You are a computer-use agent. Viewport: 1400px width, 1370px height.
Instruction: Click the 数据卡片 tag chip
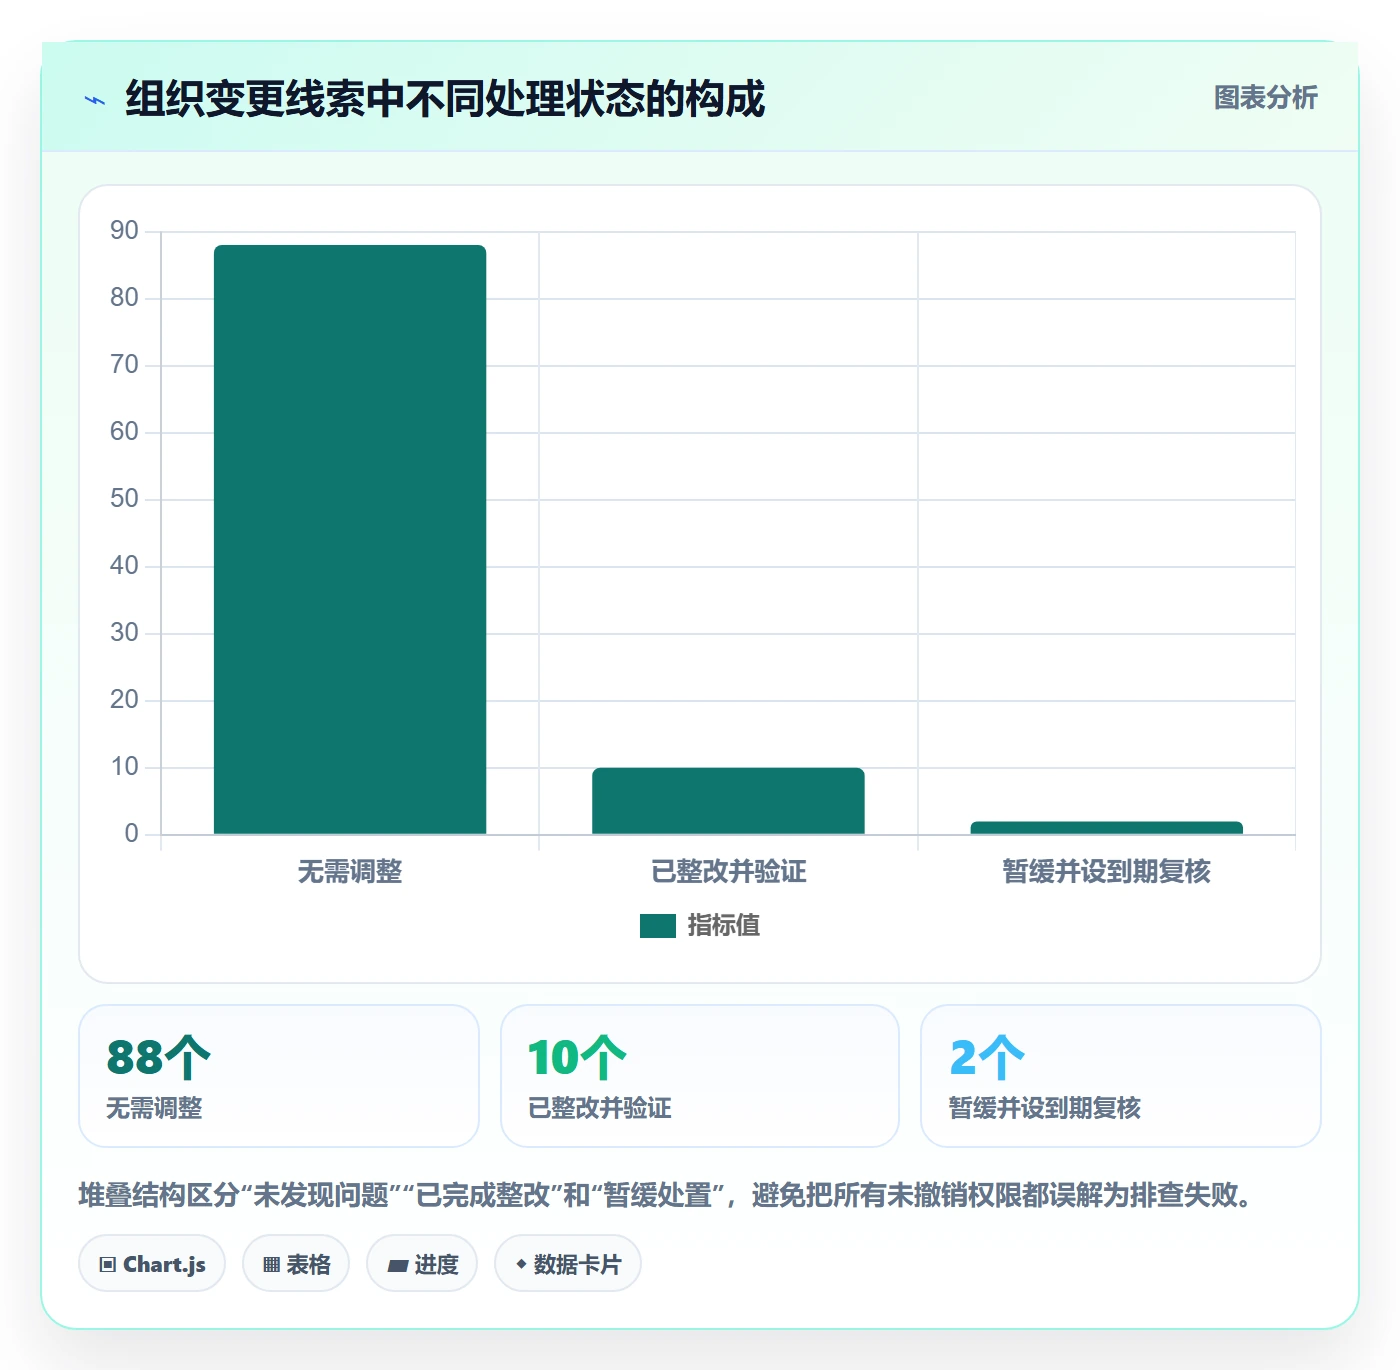click(x=568, y=1264)
